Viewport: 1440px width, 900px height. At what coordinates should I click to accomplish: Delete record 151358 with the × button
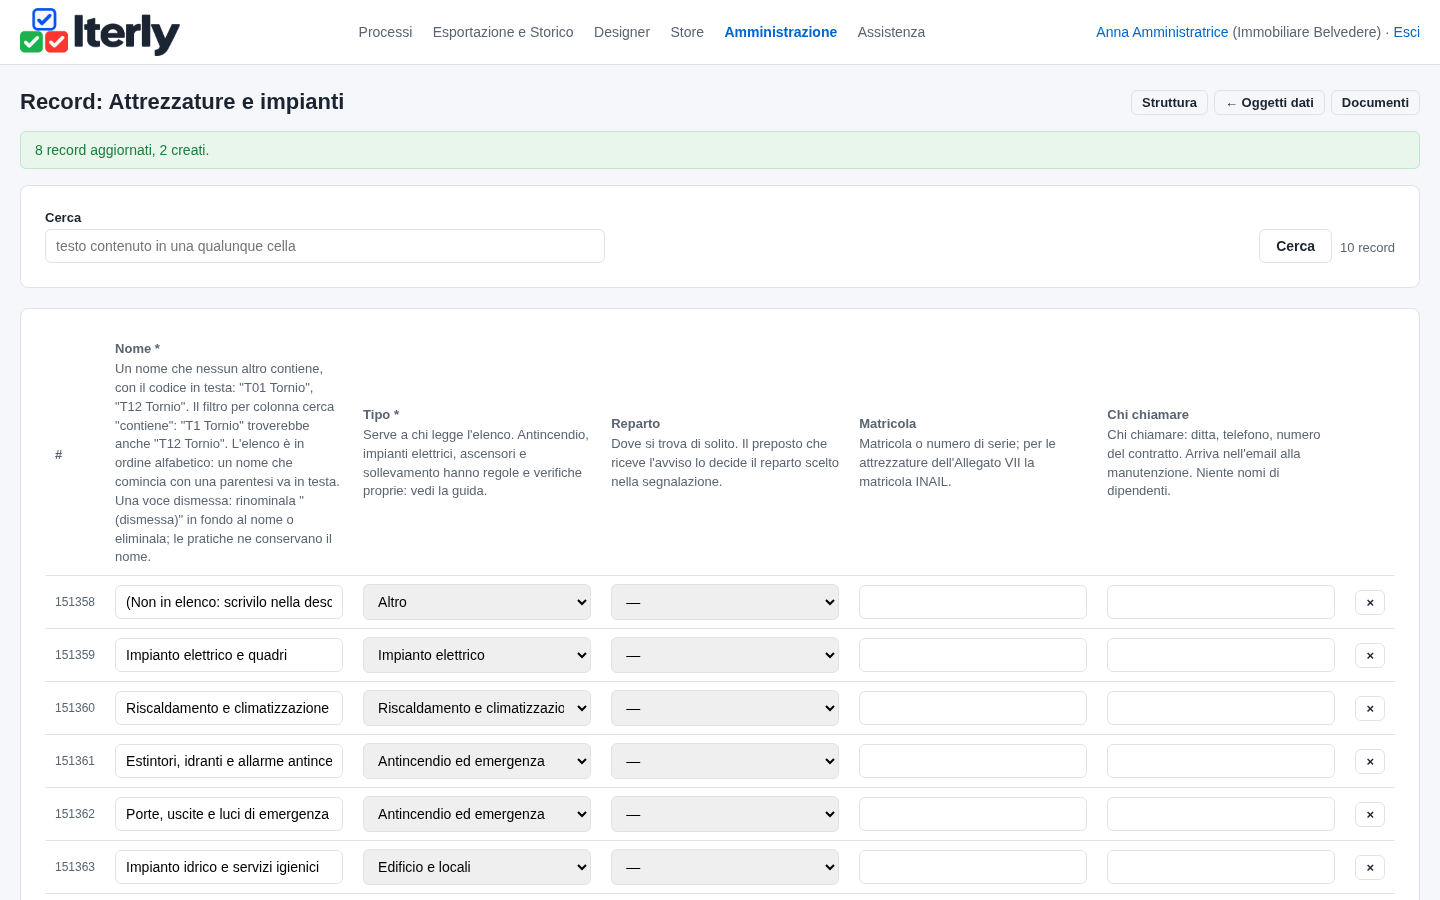1370,602
